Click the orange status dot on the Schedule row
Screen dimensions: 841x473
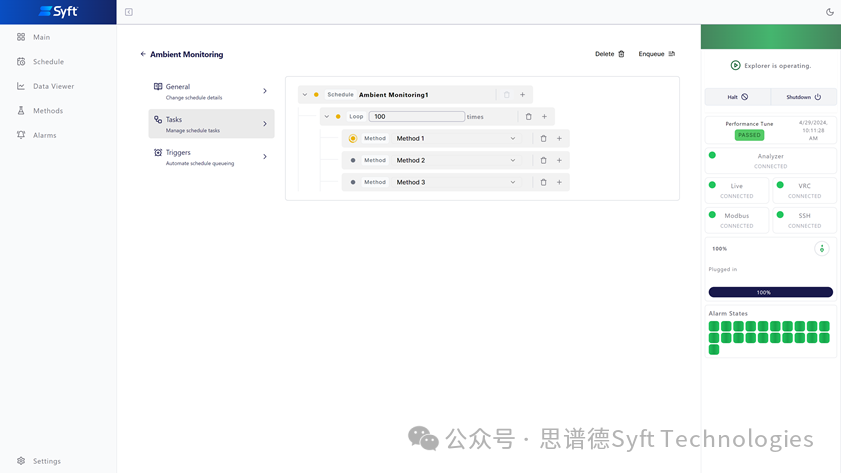(x=316, y=94)
